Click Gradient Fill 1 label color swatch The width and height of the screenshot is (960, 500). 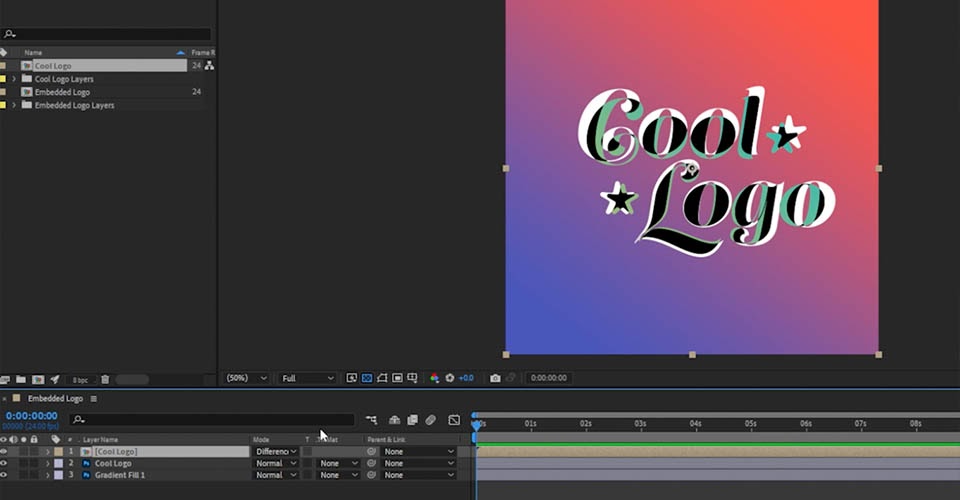click(58, 475)
